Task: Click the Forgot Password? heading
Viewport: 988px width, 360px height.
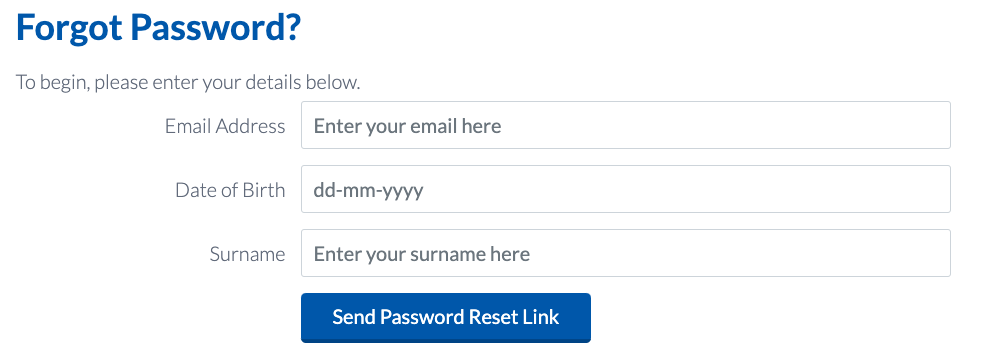Action: (159, 28)
